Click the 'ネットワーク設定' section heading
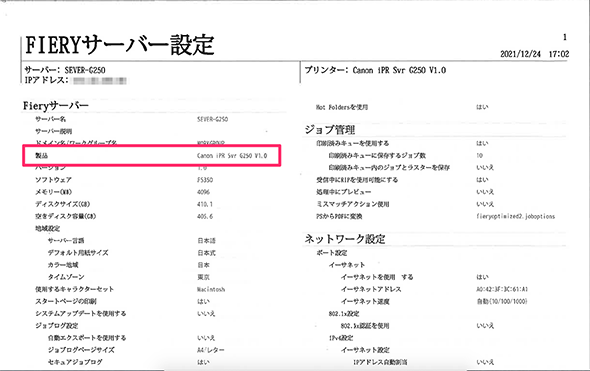This screenshot has width=590, height=371. tap(345, 239)
